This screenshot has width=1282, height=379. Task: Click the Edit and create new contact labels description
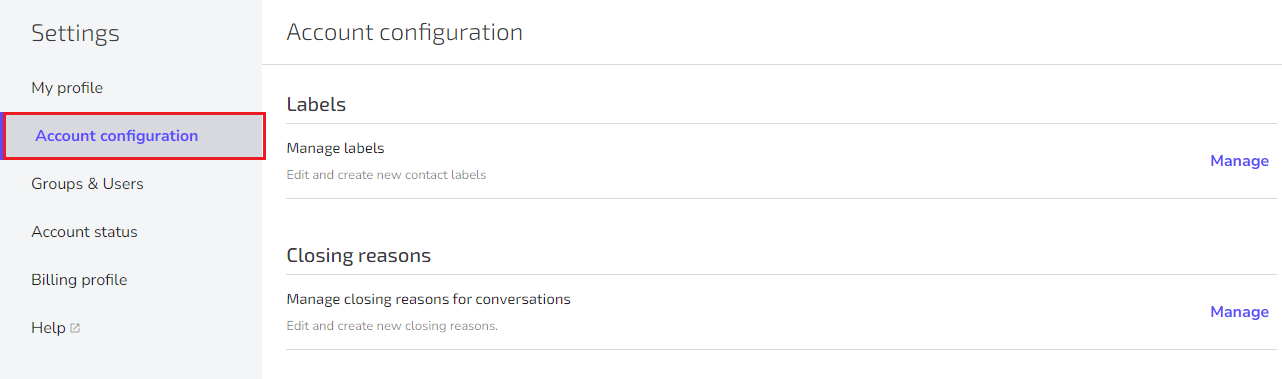tap(386, 175)
